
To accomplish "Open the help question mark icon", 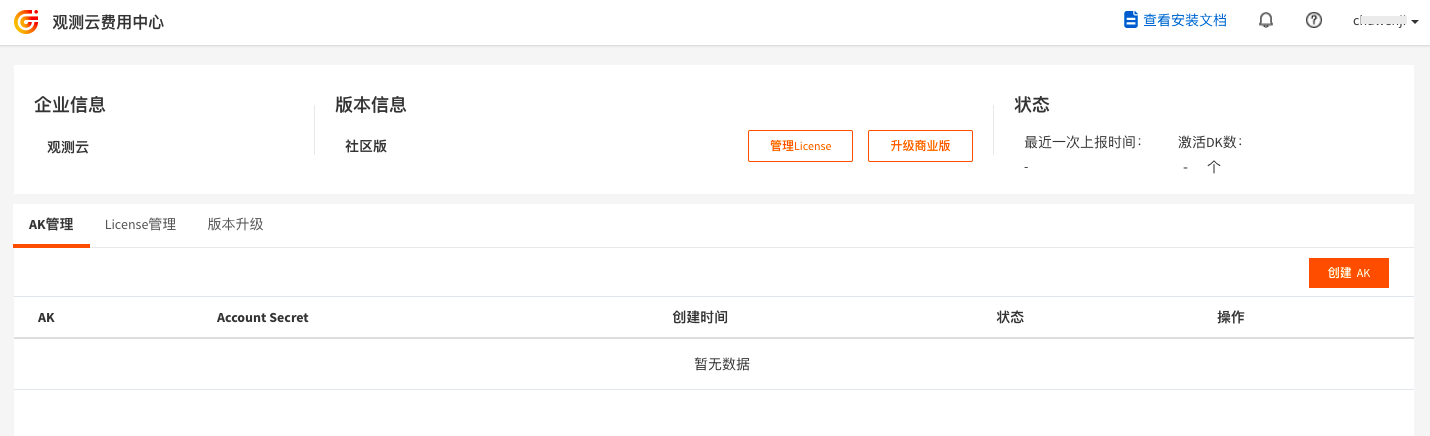I will tap(1314, 20).
